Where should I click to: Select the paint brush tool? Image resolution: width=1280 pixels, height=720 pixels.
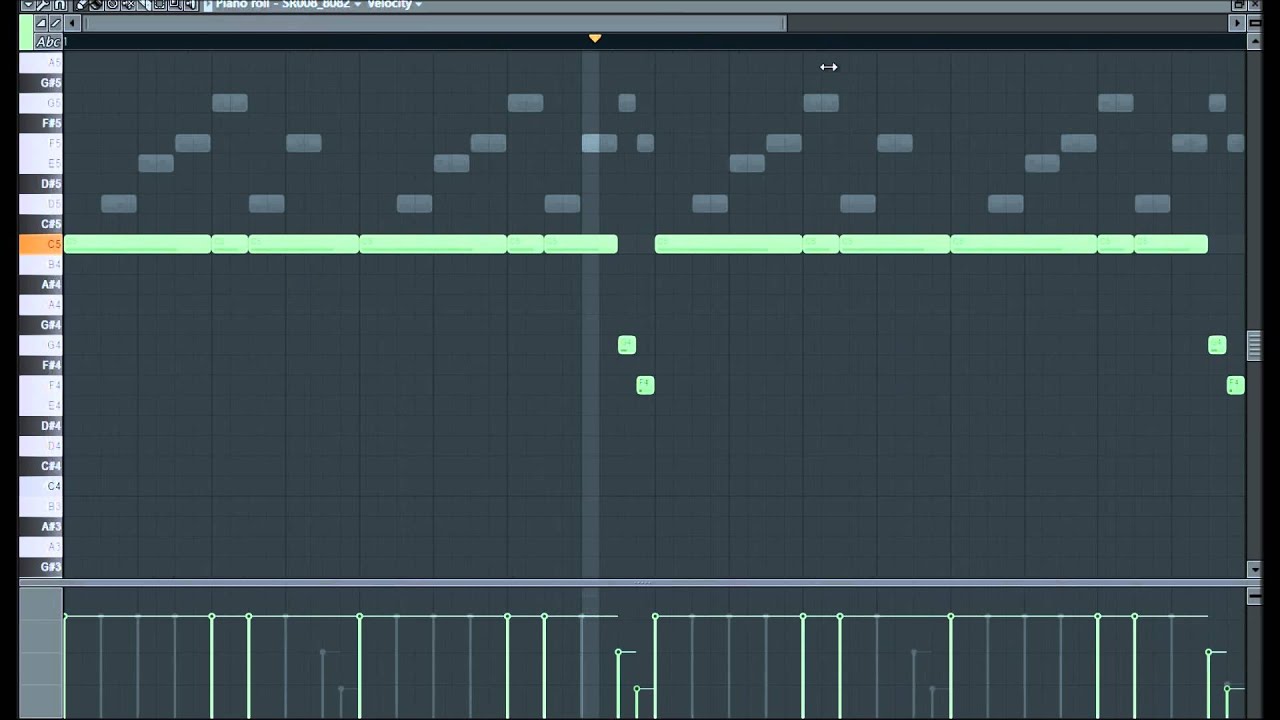coord(96,4)
